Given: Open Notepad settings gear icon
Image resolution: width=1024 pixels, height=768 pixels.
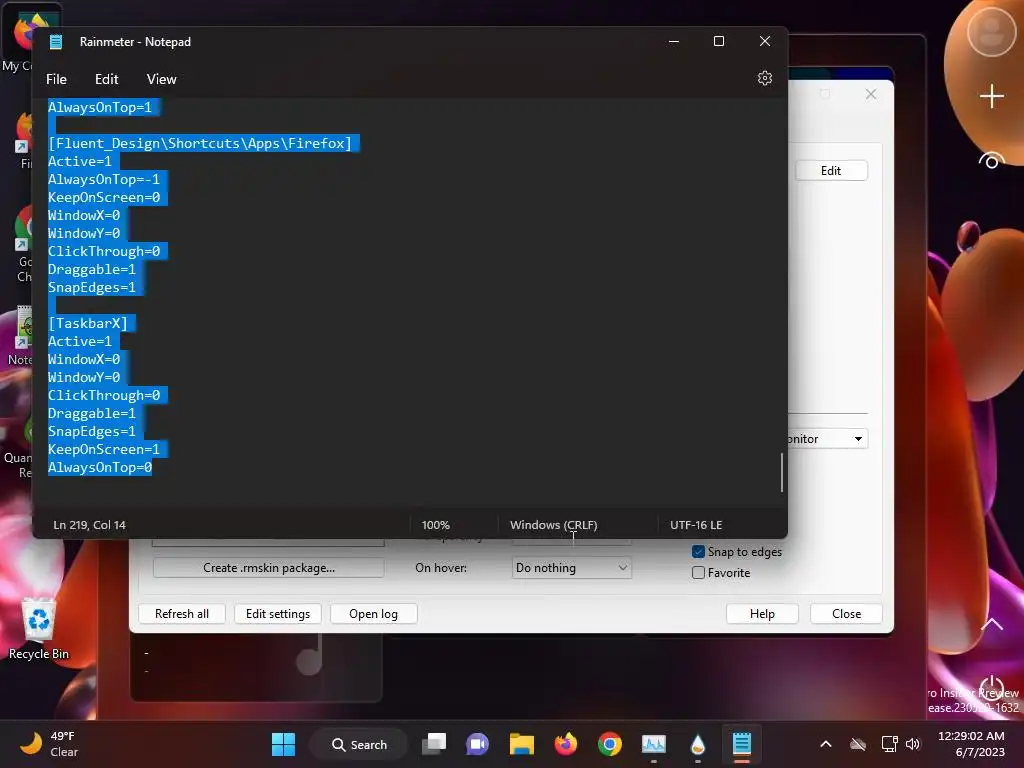Looking at the screenshot, I should pyautogui.click(x=765, y=78).
